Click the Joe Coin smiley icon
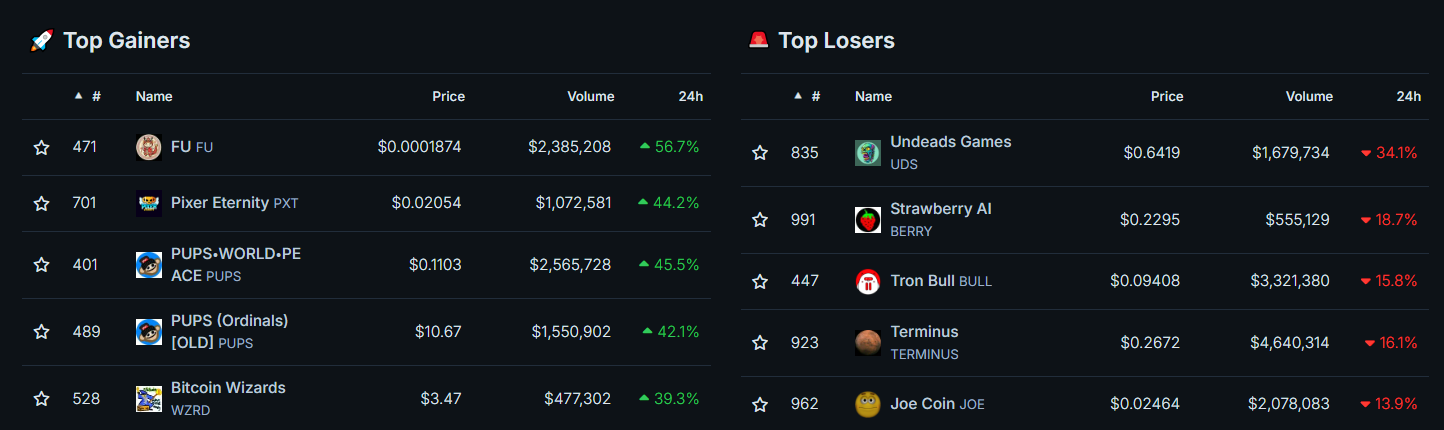 (x=868, y=404)
